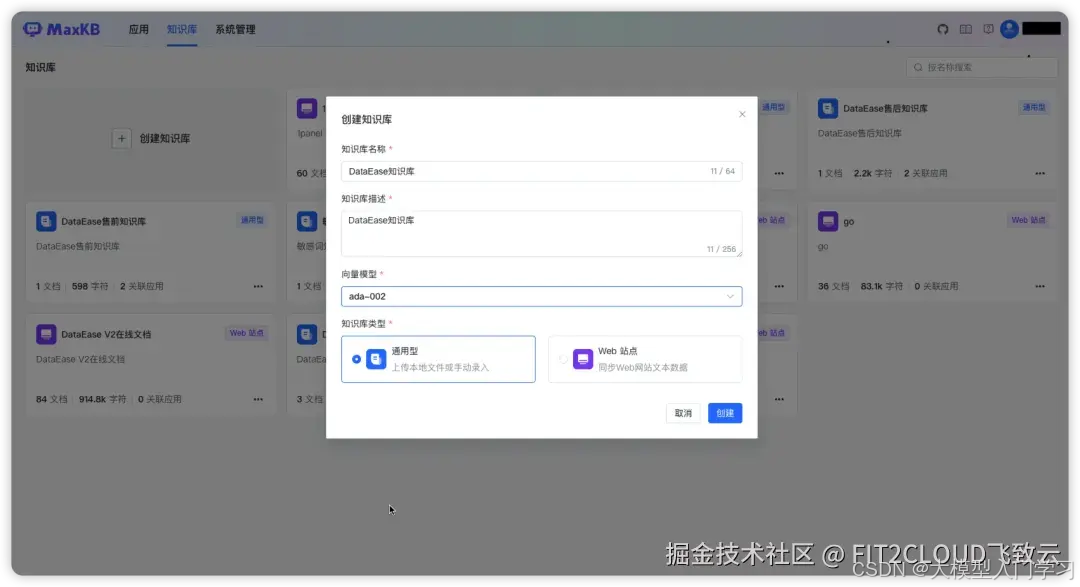
Task: Expand the 向量模型 dropdown arrow
Action: click(x=729, y=296)
